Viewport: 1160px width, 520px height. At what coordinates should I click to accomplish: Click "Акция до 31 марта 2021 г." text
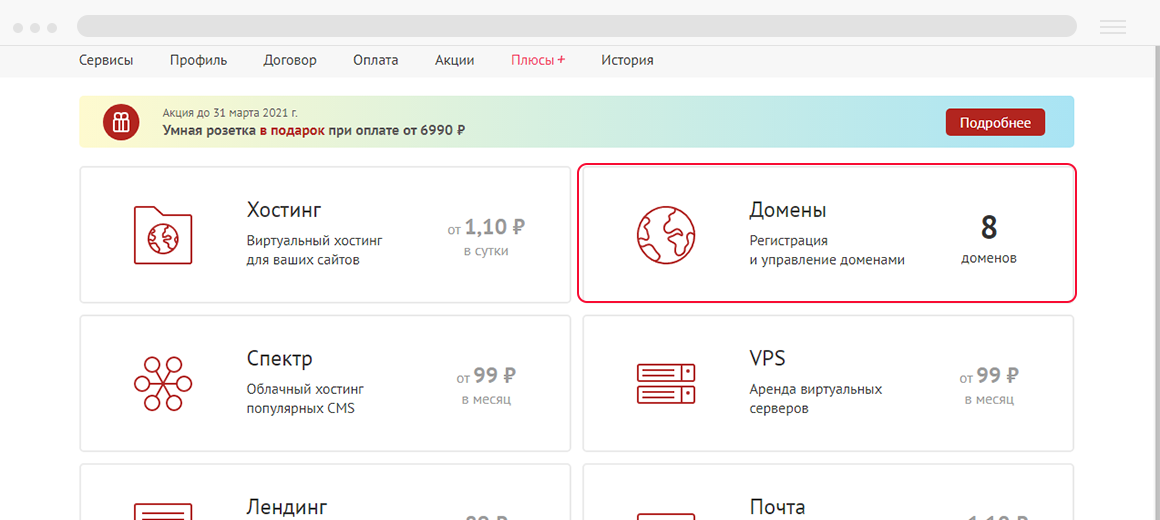point(230,113)
